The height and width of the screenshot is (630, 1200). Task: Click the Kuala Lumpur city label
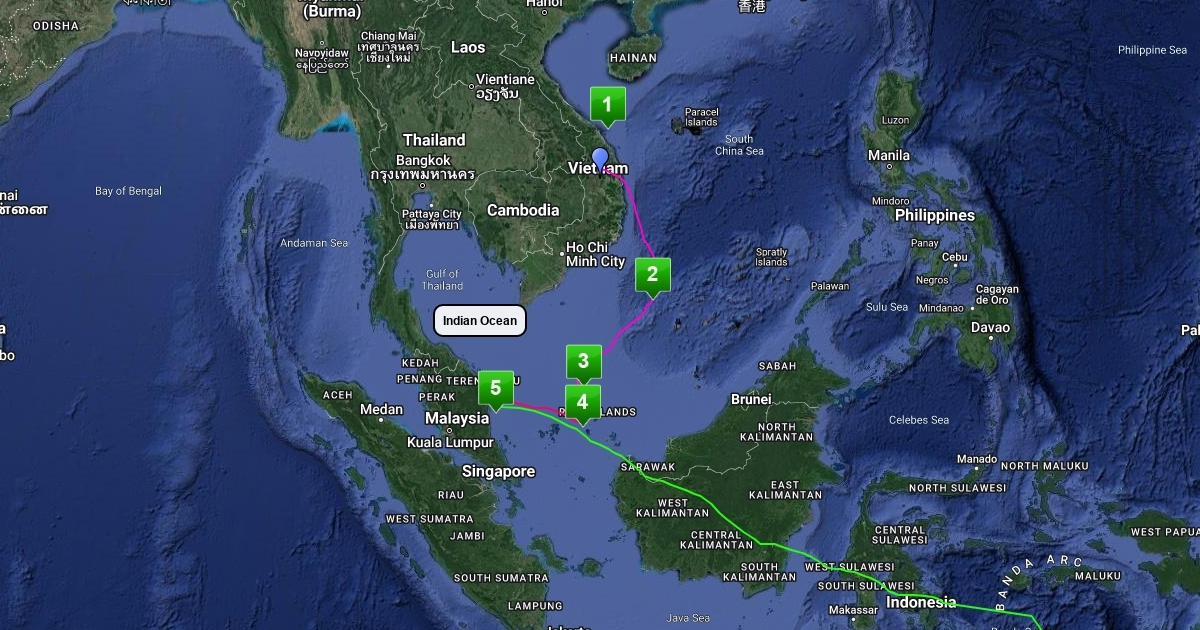(450, 442)
